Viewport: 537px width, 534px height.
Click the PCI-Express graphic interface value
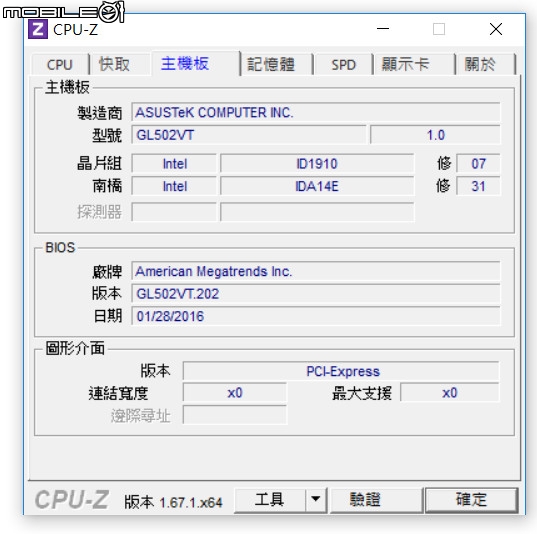pyautogui.click(x=341, y=371)
